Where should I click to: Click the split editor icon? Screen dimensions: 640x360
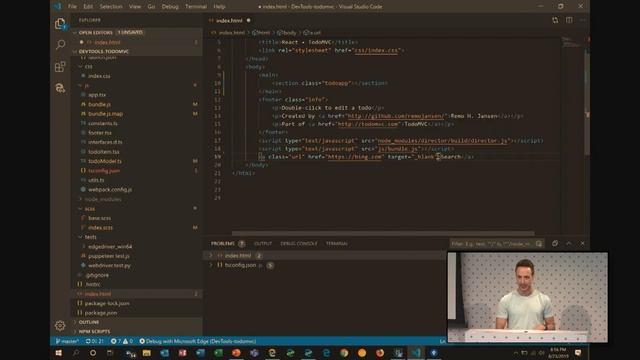click(x=569, y=20)
